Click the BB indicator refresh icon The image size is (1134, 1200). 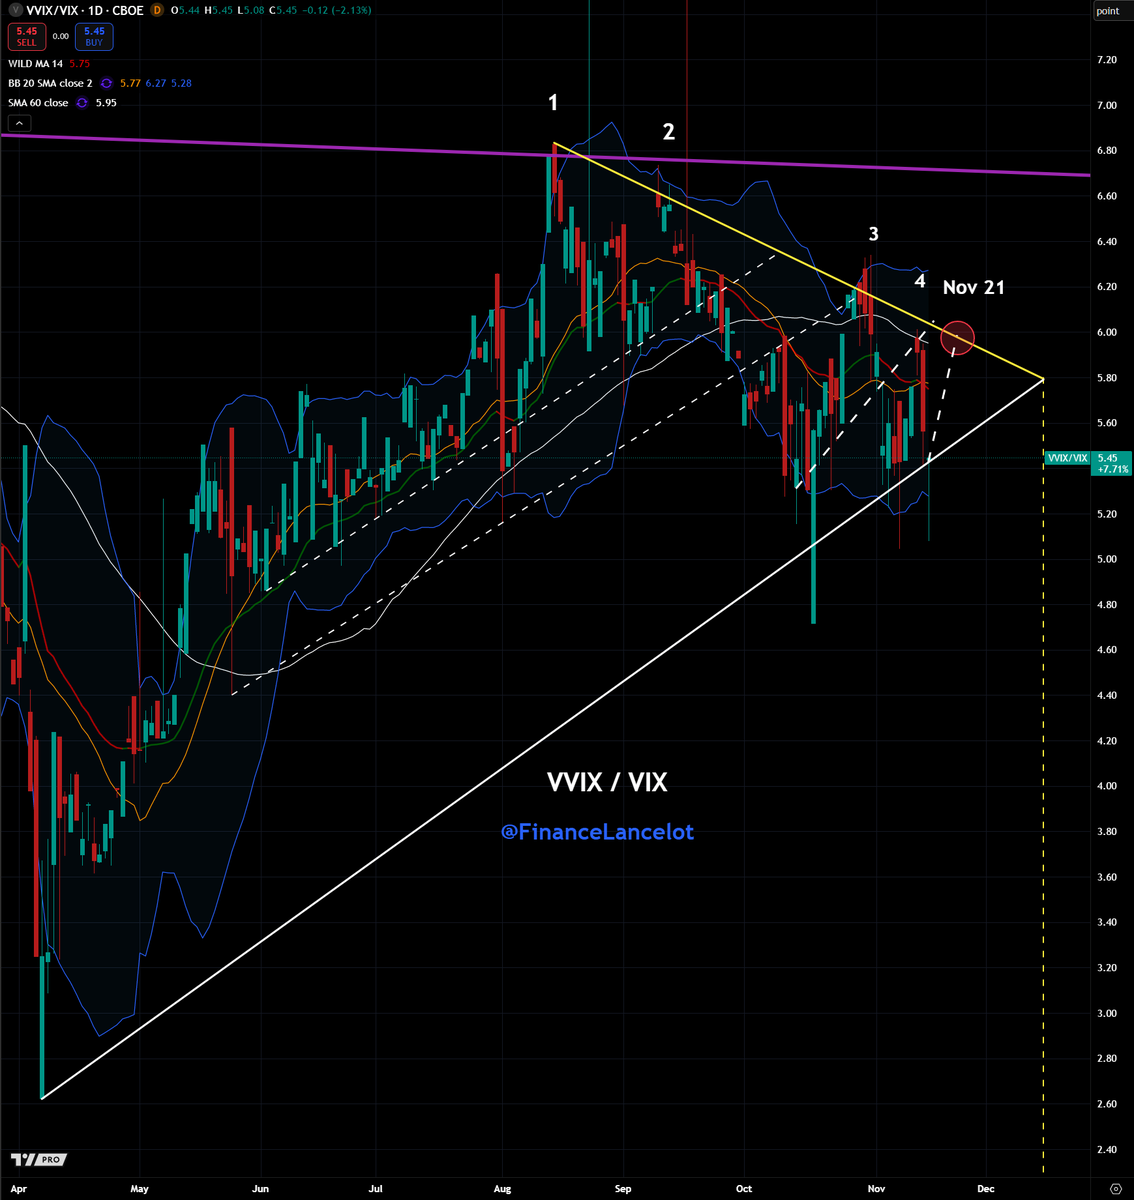pyautogui.click(x=107, y=83)
